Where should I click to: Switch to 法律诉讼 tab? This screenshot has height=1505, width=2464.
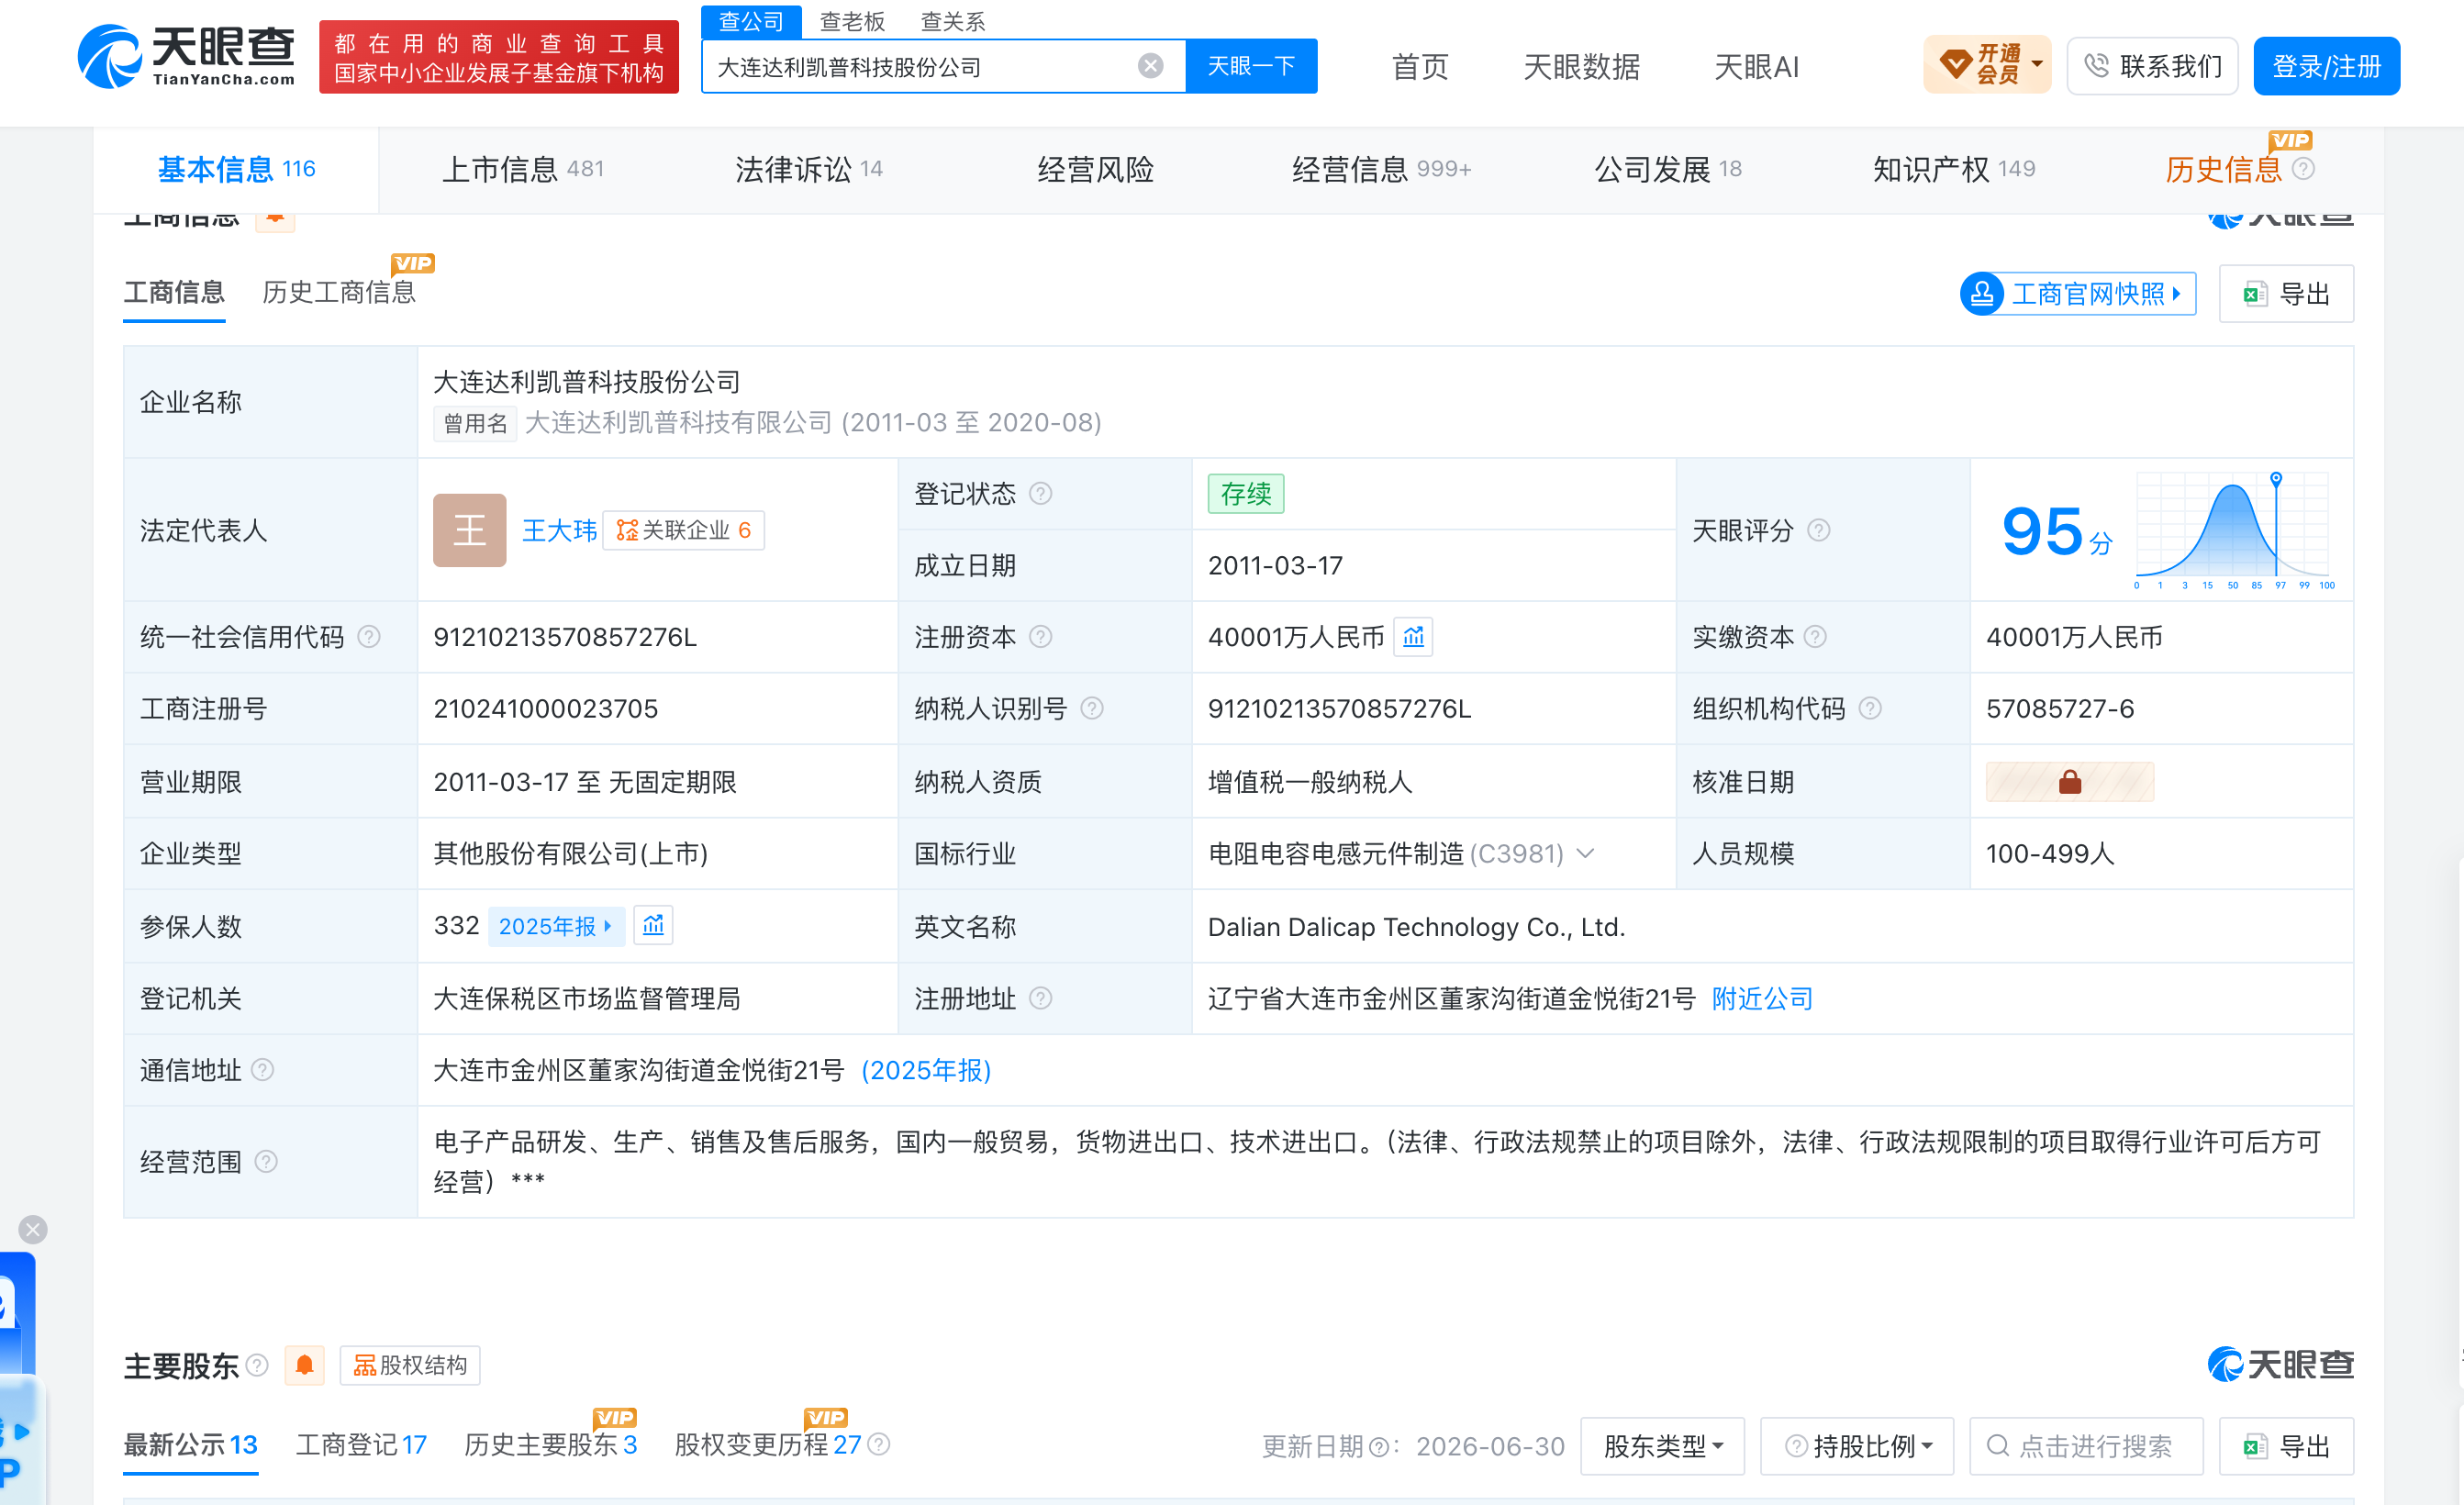809,169
